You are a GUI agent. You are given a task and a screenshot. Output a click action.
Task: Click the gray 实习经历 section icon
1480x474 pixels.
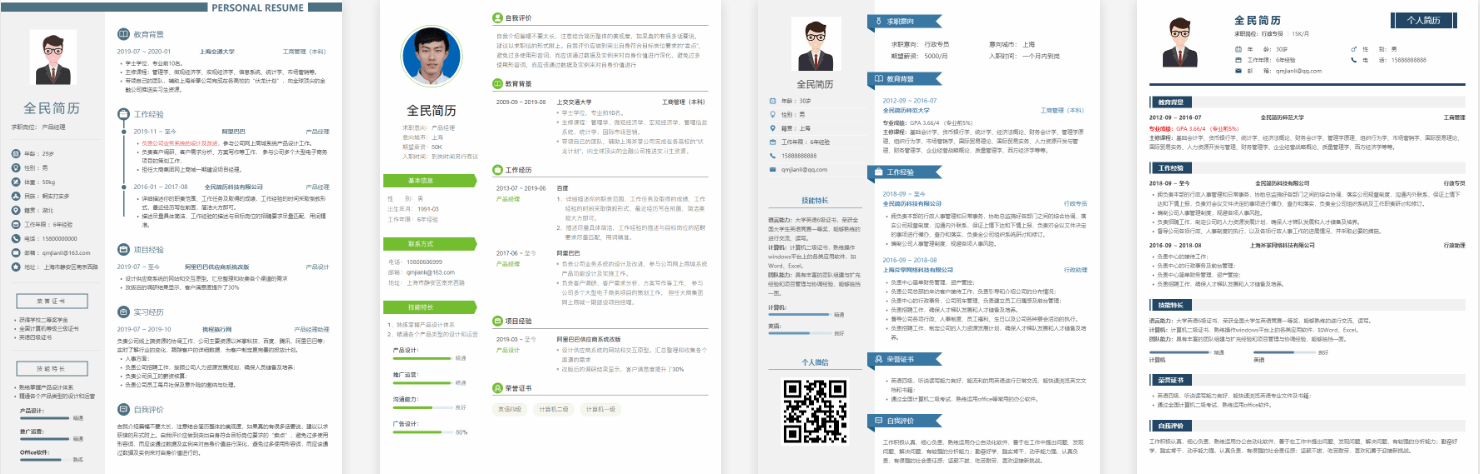pos(122,312)
